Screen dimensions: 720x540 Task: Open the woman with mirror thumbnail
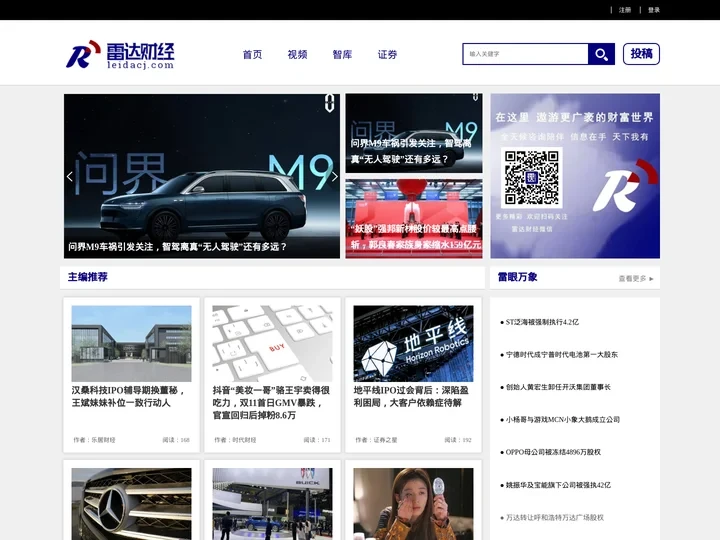tap(413, 504)
